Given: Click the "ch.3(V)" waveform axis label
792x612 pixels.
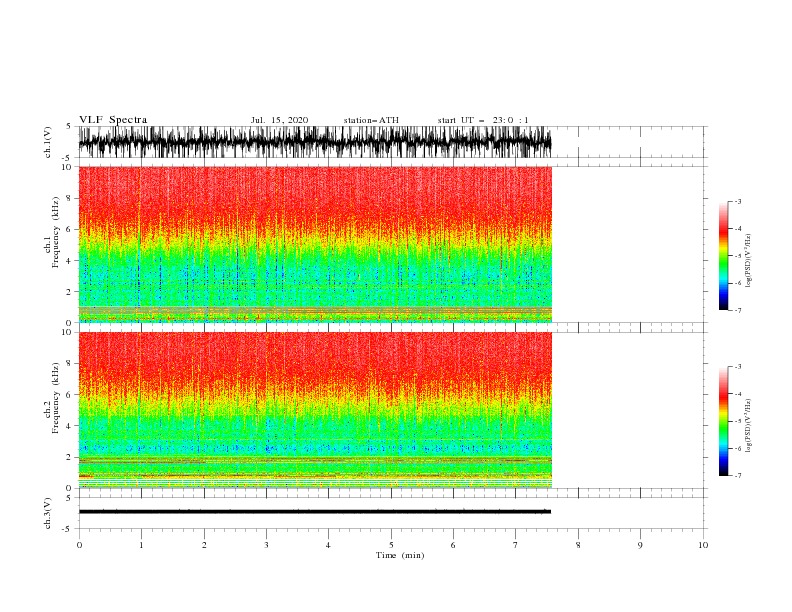Looking at the screenshot, I should click(x=48, y=513).
